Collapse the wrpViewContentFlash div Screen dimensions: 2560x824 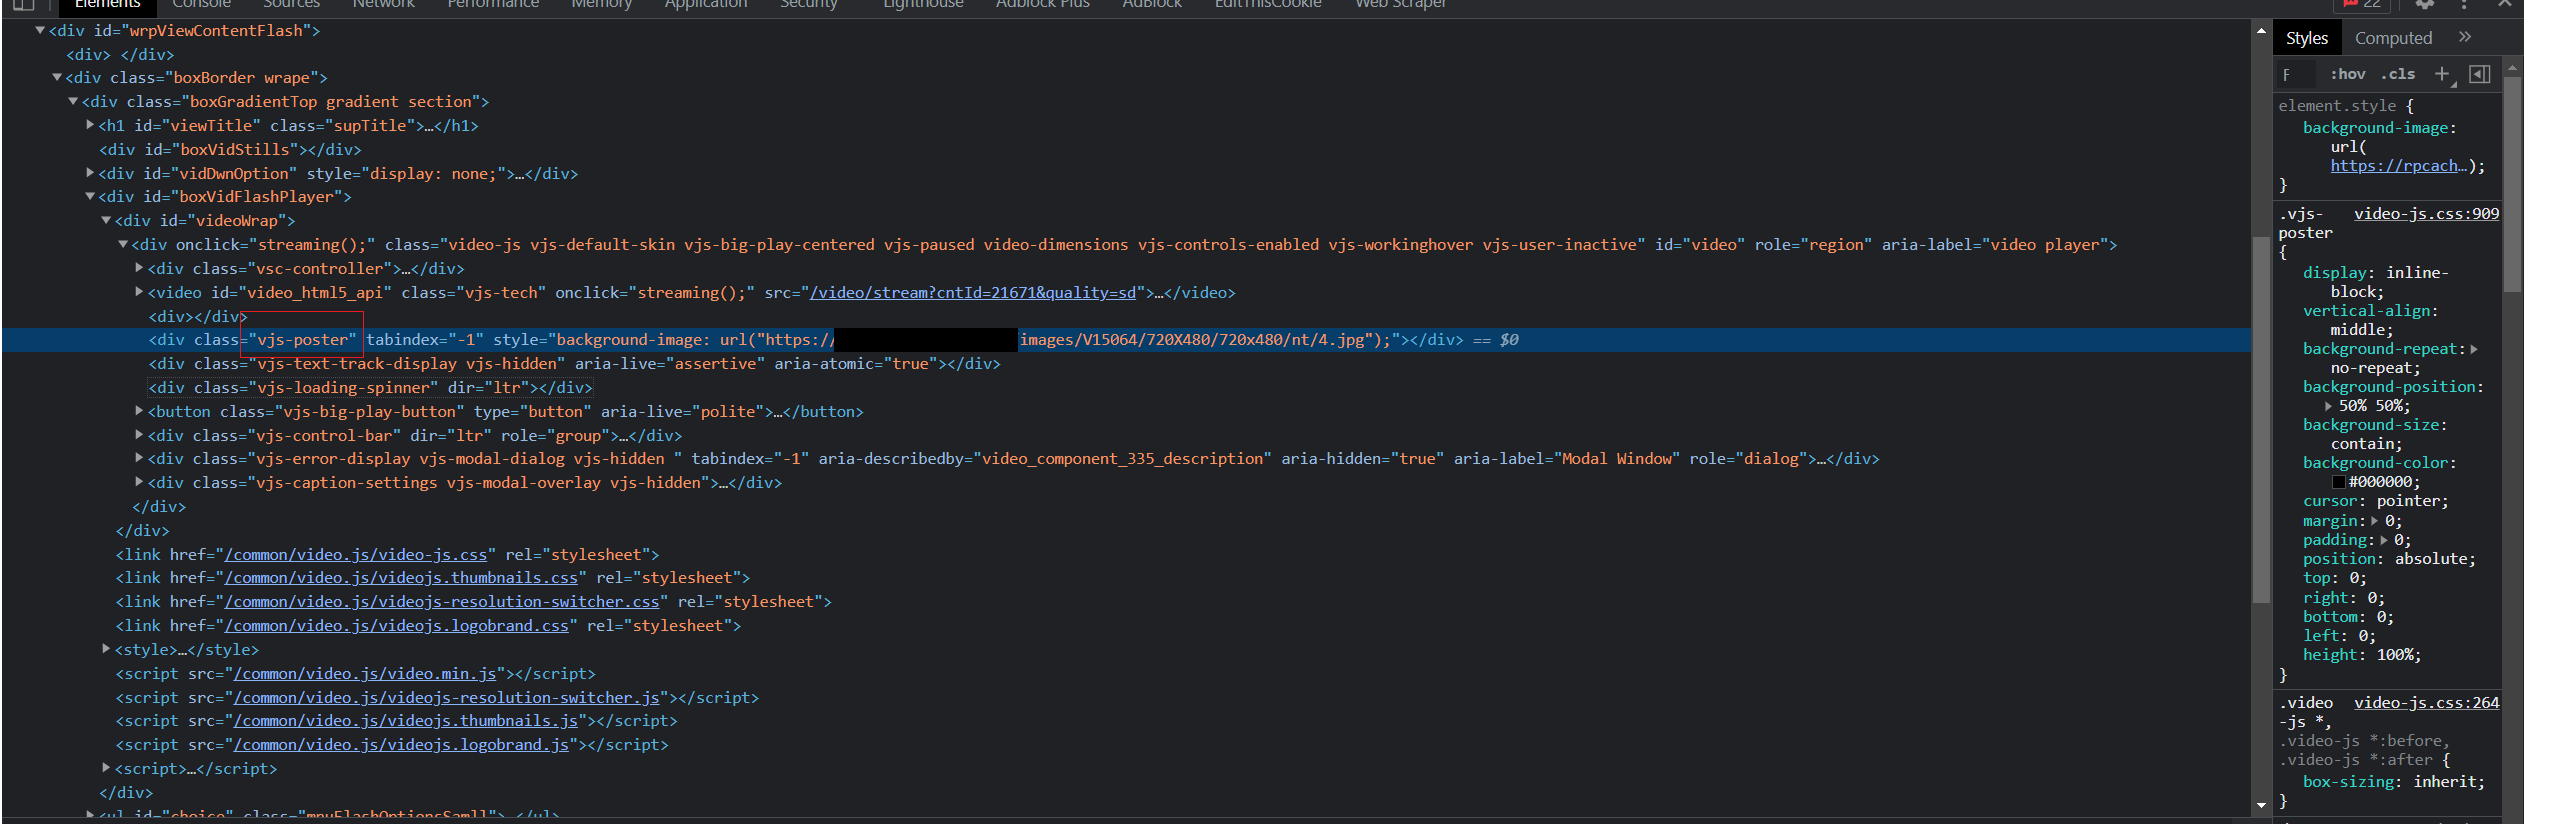tap(40, 30)
